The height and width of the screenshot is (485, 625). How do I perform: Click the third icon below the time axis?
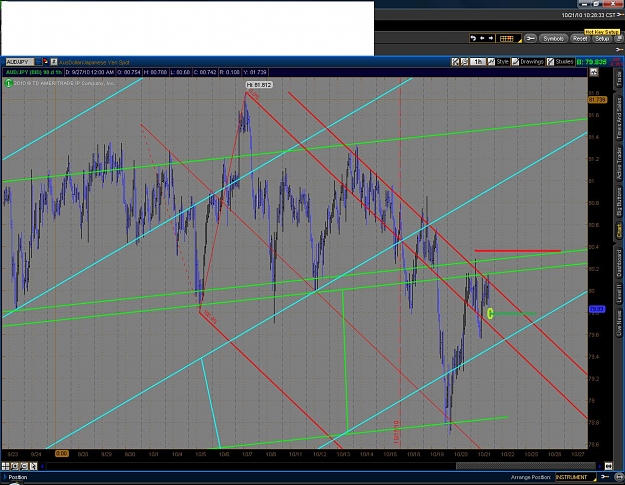coord(24,466)
